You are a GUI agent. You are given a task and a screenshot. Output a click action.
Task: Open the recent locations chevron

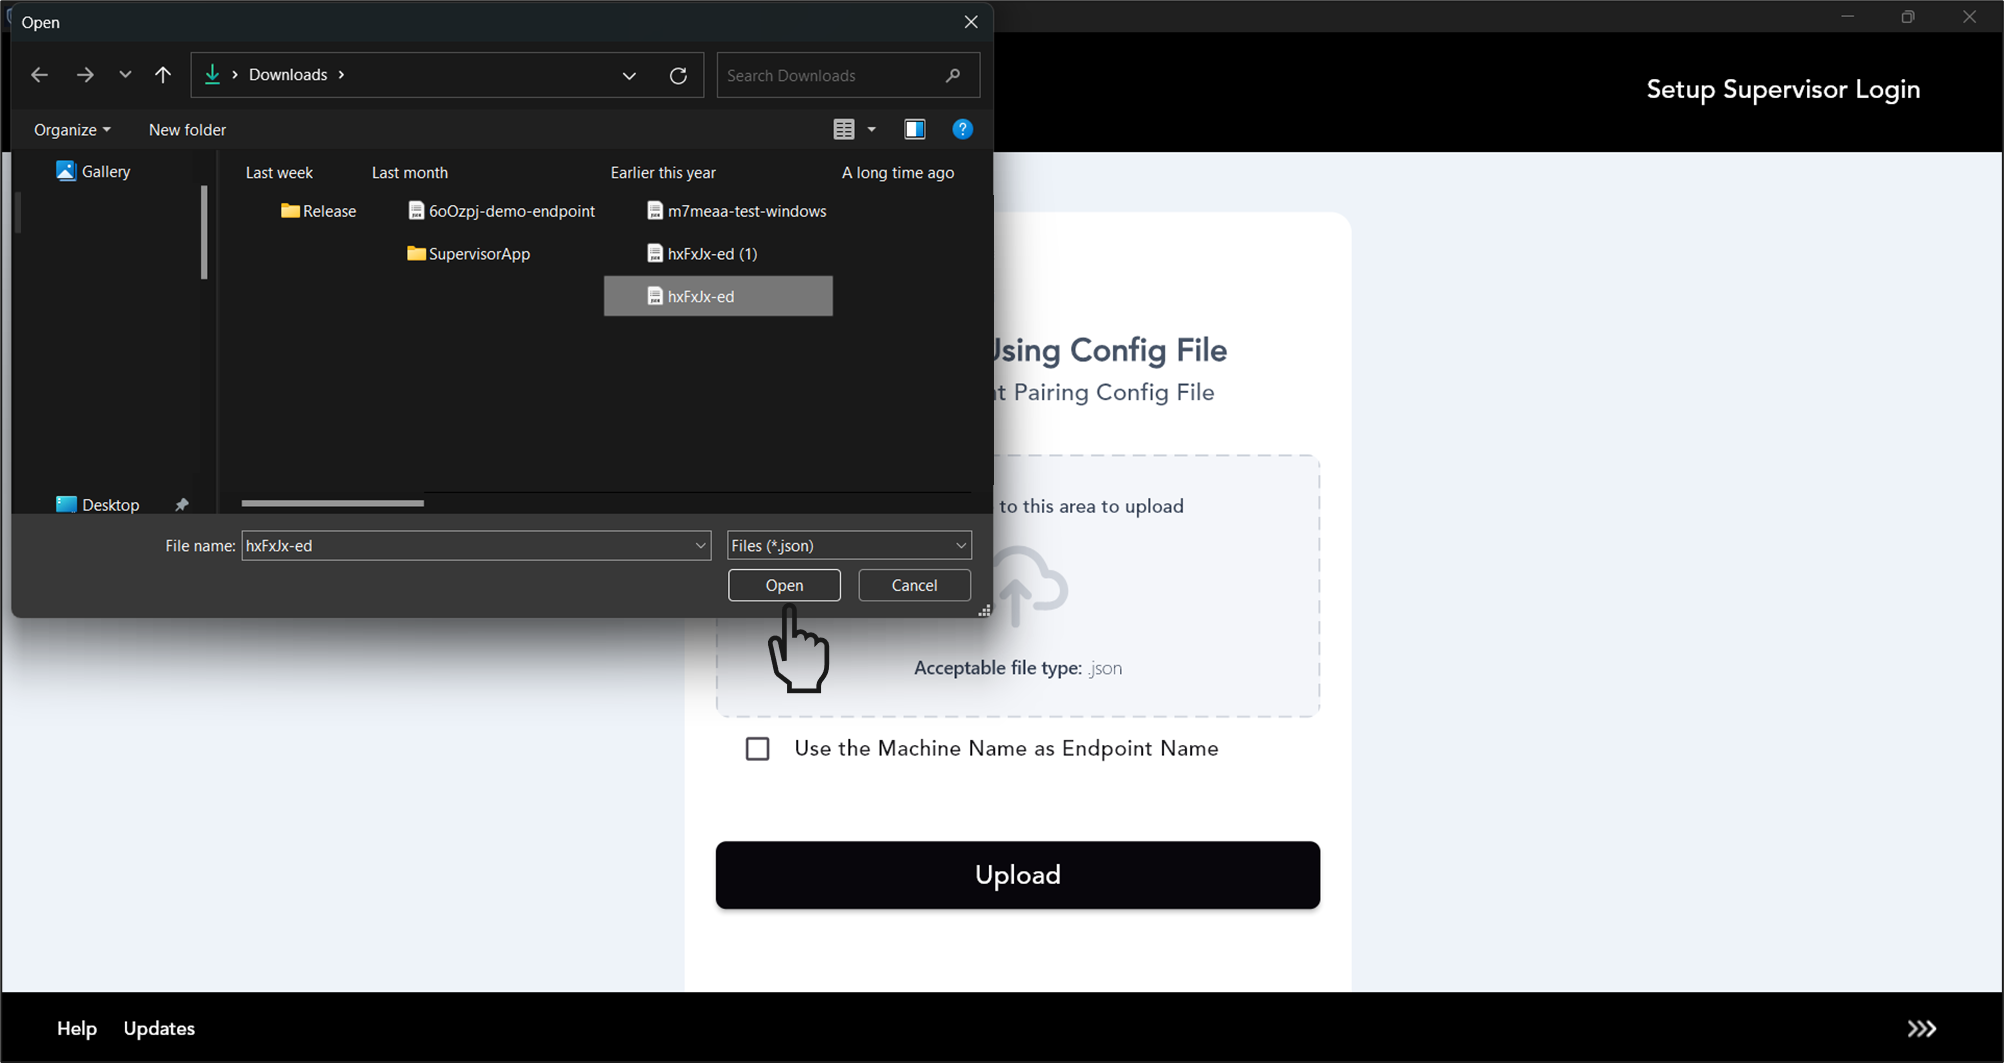pyautogui.click(x=125, y=75)
